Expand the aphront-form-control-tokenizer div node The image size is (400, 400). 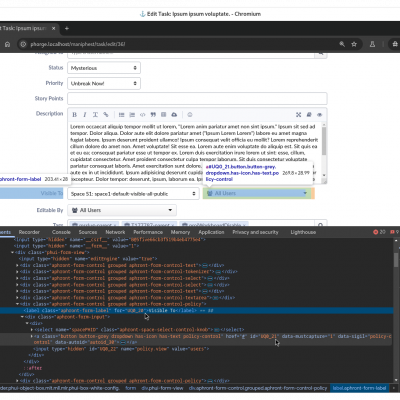click(17, 272)
